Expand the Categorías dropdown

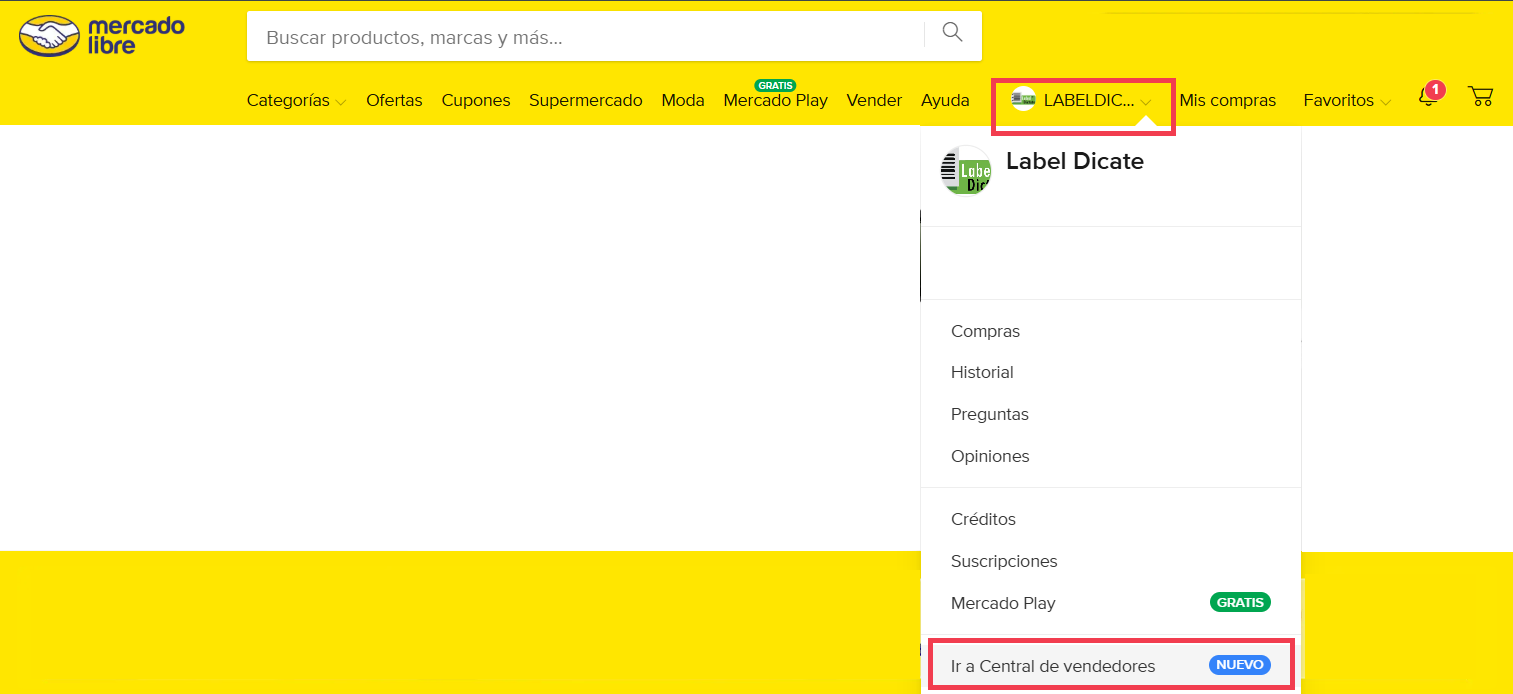point(296,100)
